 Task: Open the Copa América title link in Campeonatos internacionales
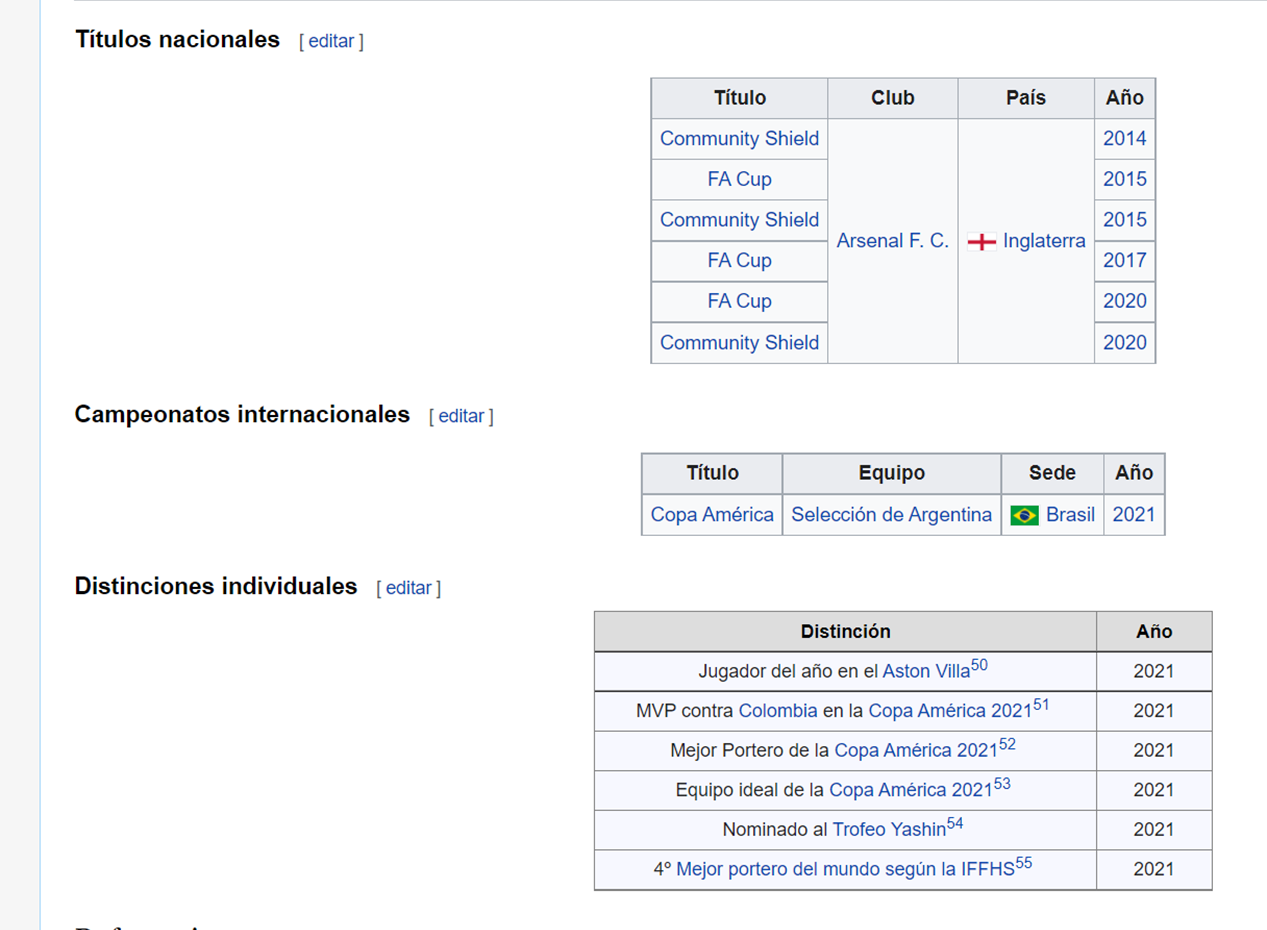(712, 515)
